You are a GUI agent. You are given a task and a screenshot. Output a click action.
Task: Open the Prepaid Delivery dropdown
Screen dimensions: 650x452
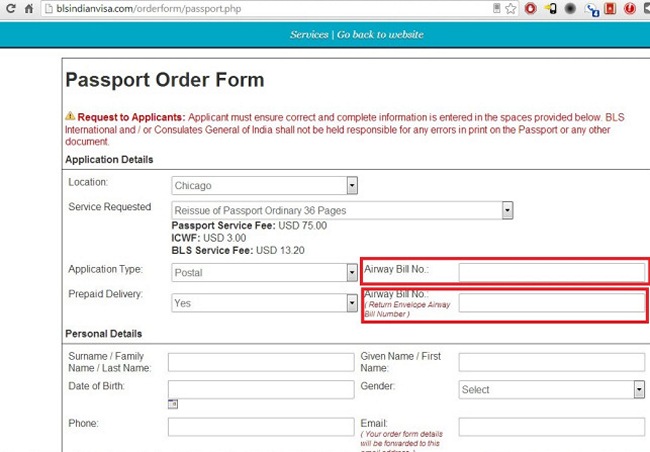point(264,302)
